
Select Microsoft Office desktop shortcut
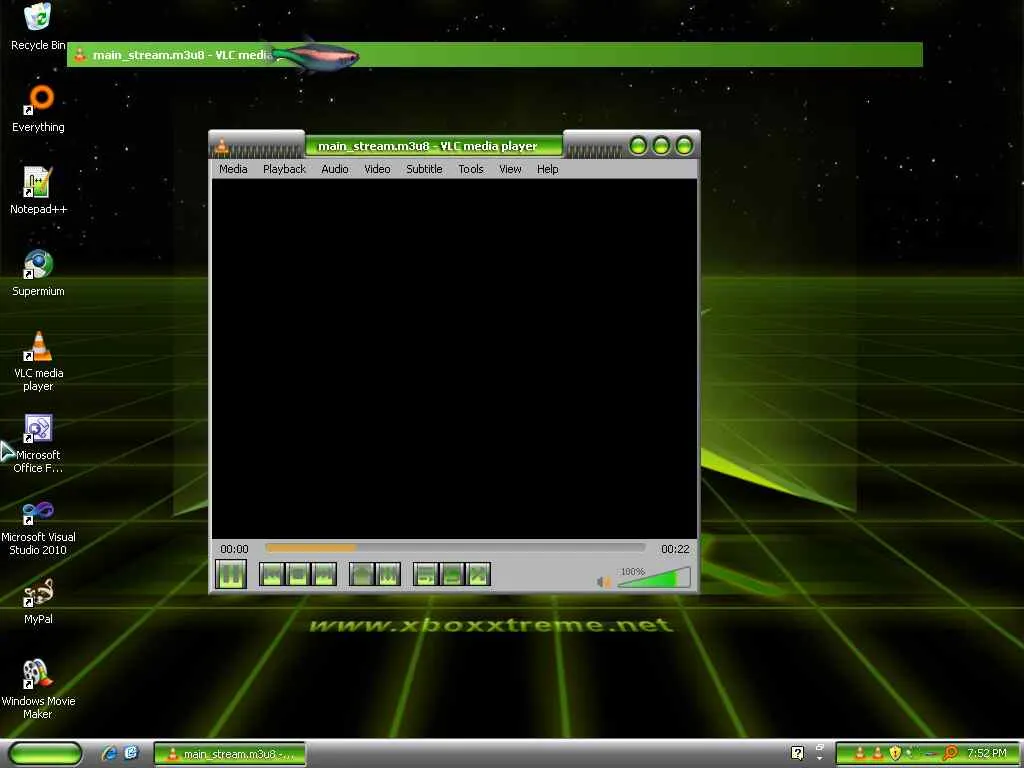pyautogui.click(x=38, y=443)
